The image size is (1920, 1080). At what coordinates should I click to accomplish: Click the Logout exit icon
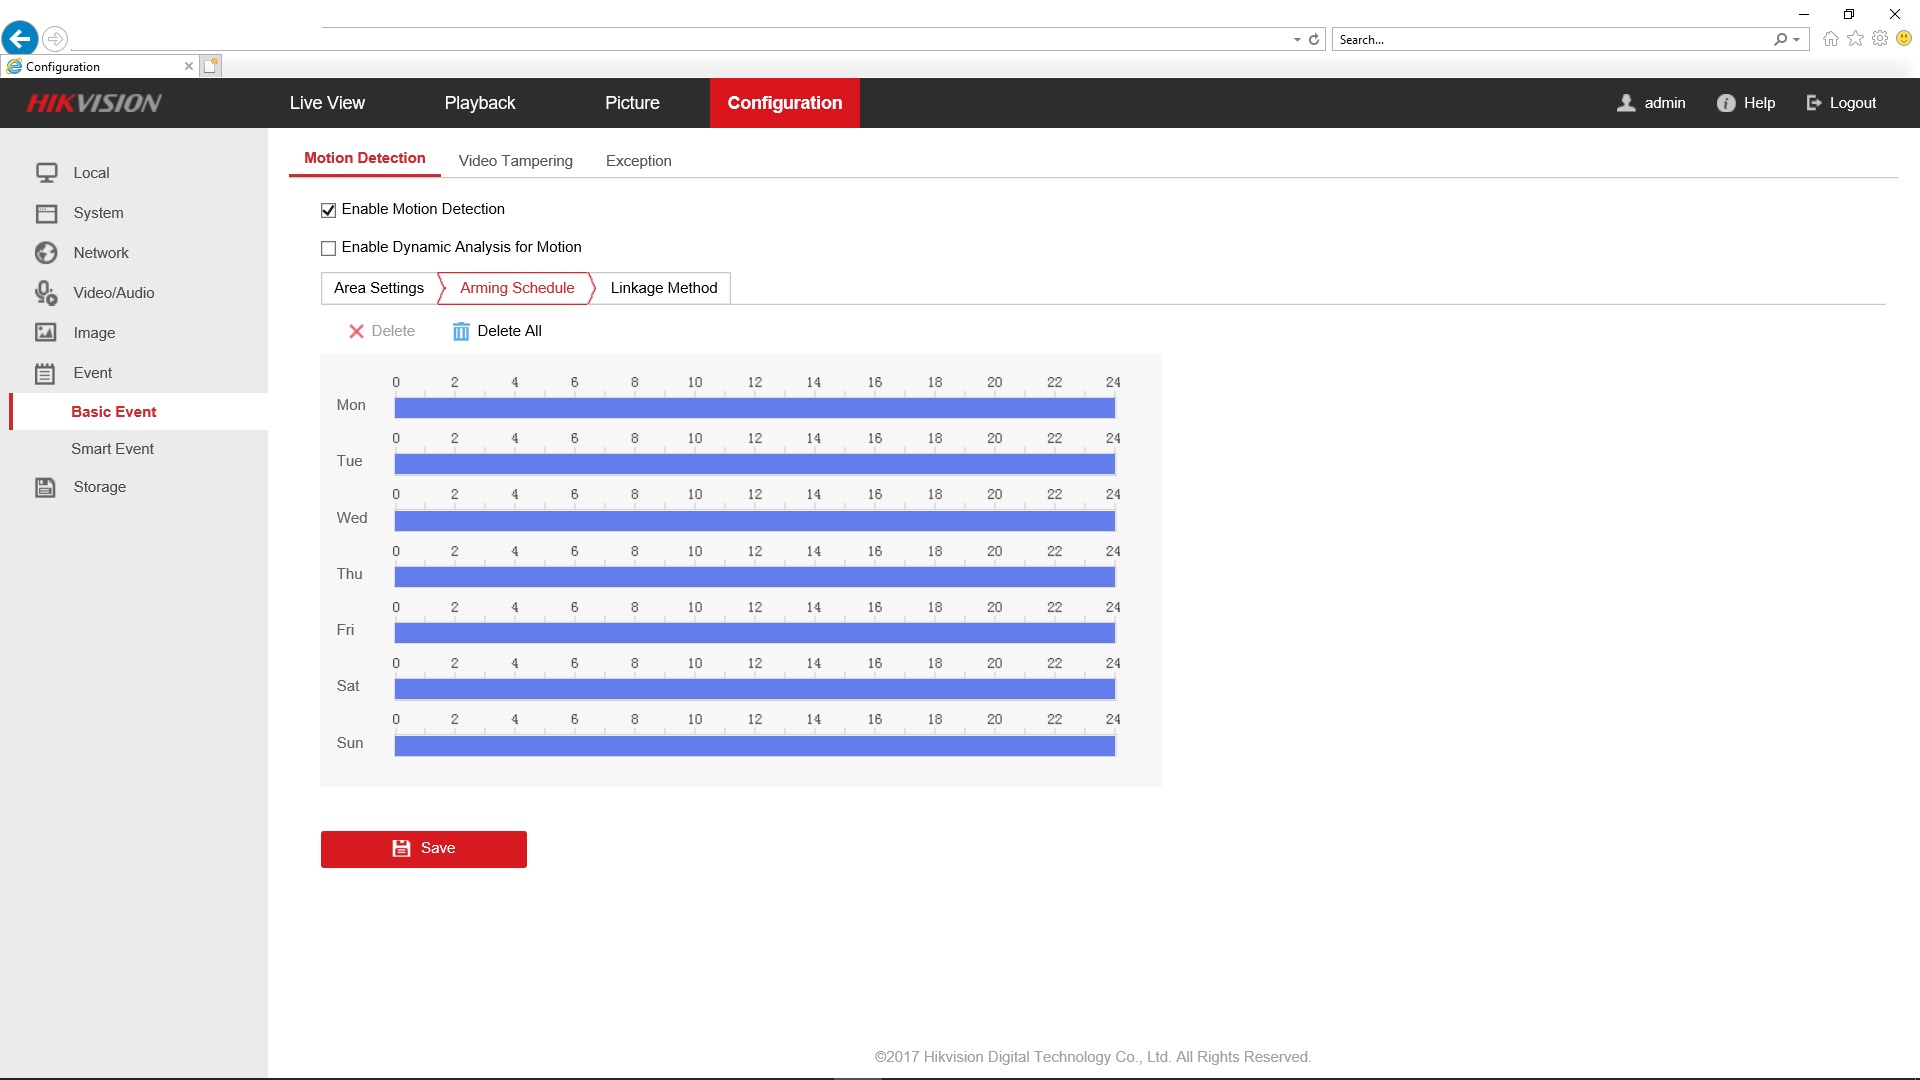point(1814,103)
